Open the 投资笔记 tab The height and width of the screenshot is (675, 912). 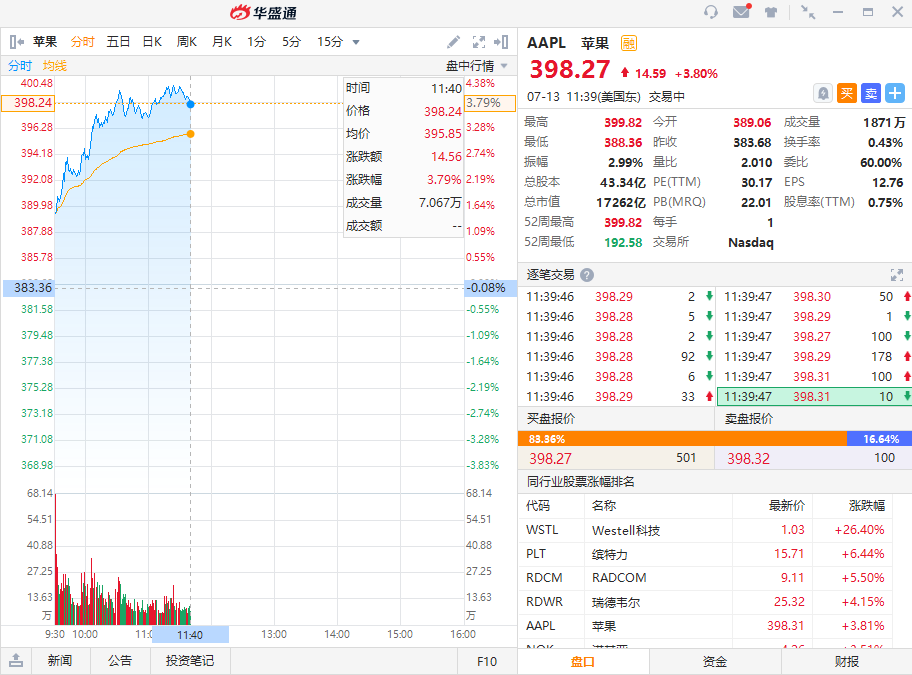(190, 660)
